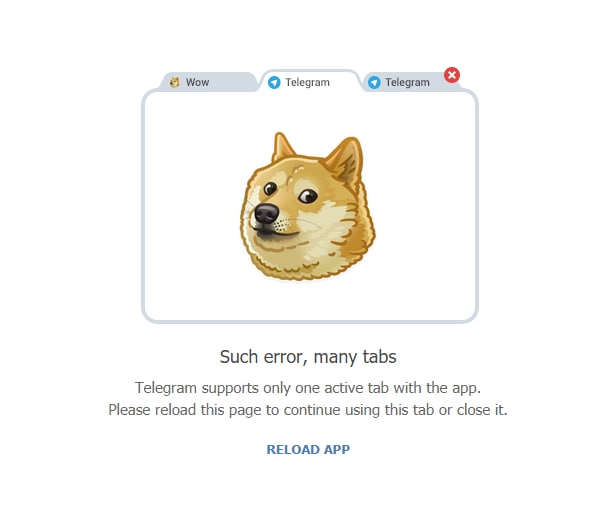Click the doge's right ear
This screenshot has height=530, width=598.
click(346, 159)
